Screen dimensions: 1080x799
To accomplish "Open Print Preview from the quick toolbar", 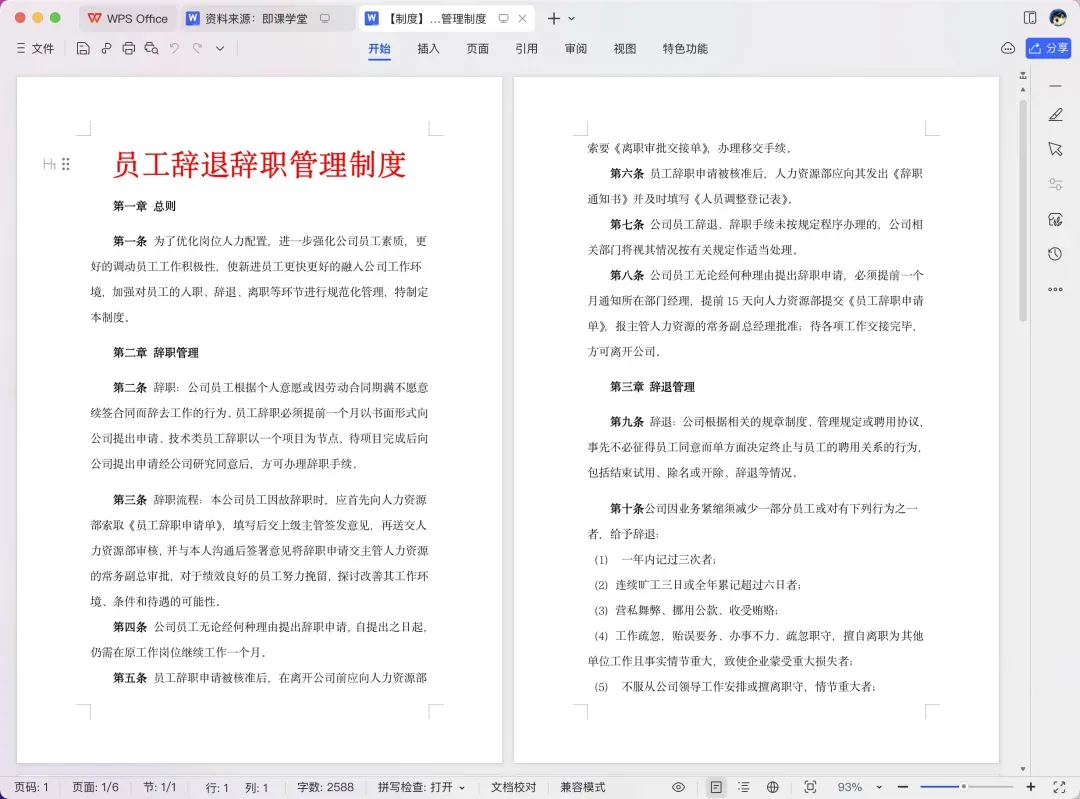I will click(152, 48).
